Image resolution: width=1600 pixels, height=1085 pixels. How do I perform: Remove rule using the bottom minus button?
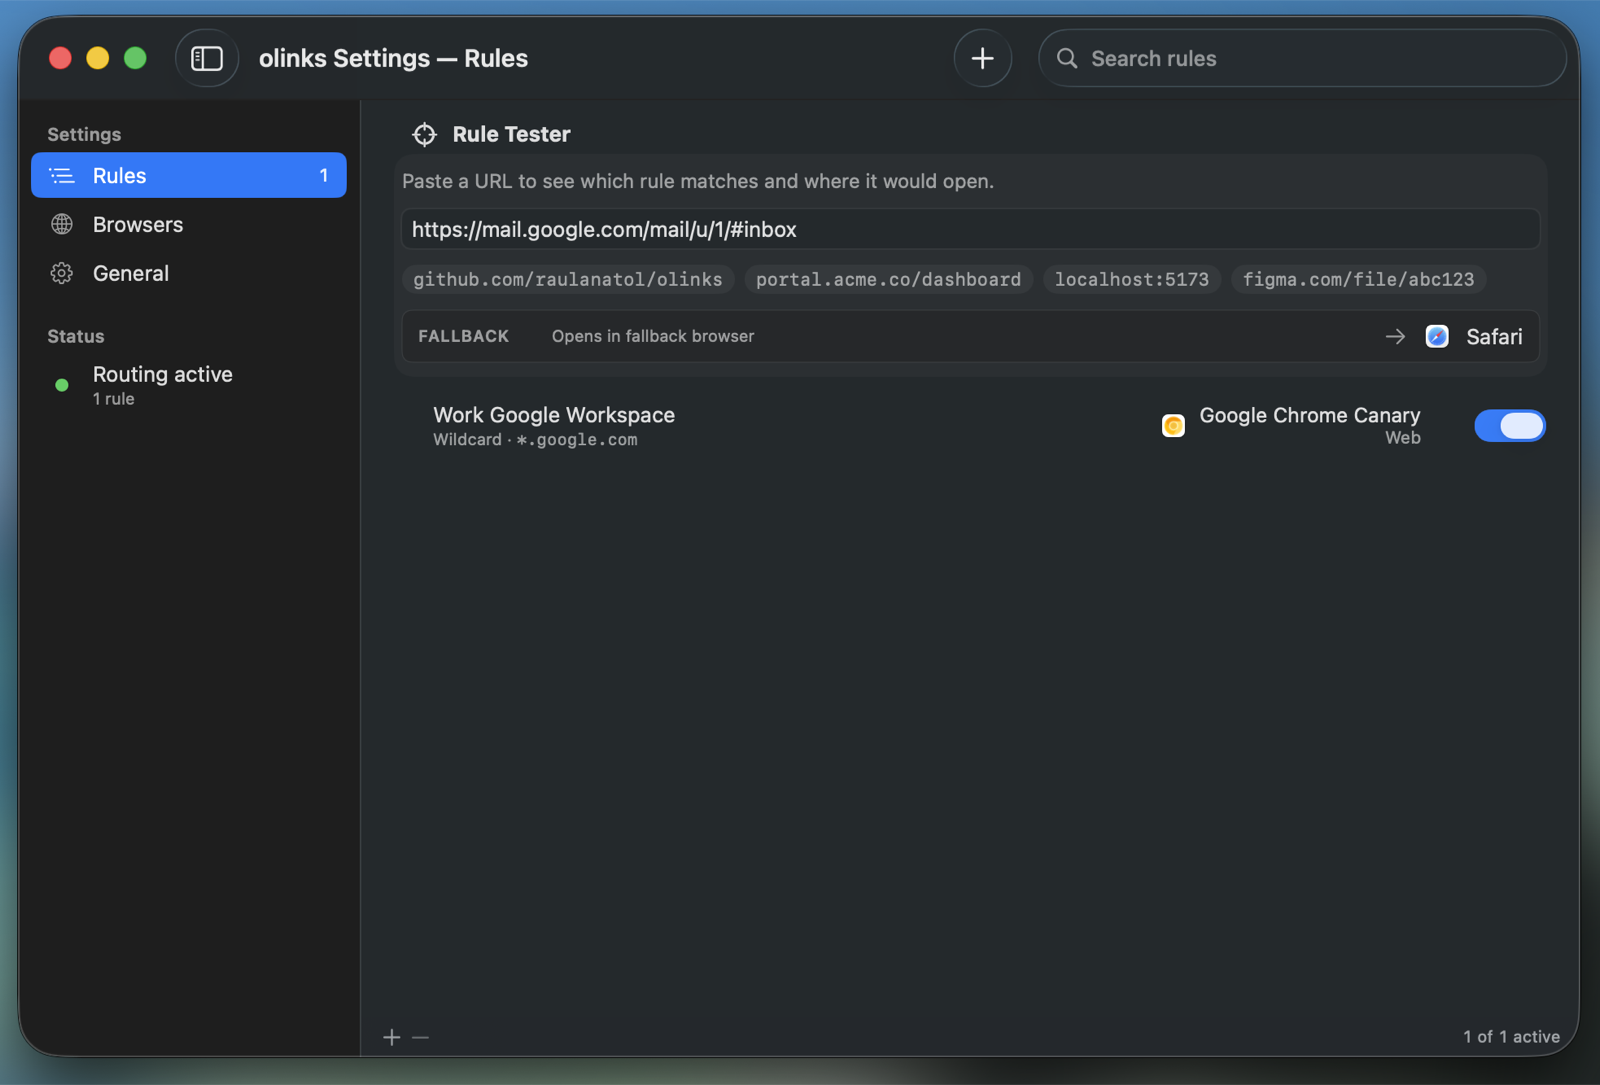coord(421,1037)
